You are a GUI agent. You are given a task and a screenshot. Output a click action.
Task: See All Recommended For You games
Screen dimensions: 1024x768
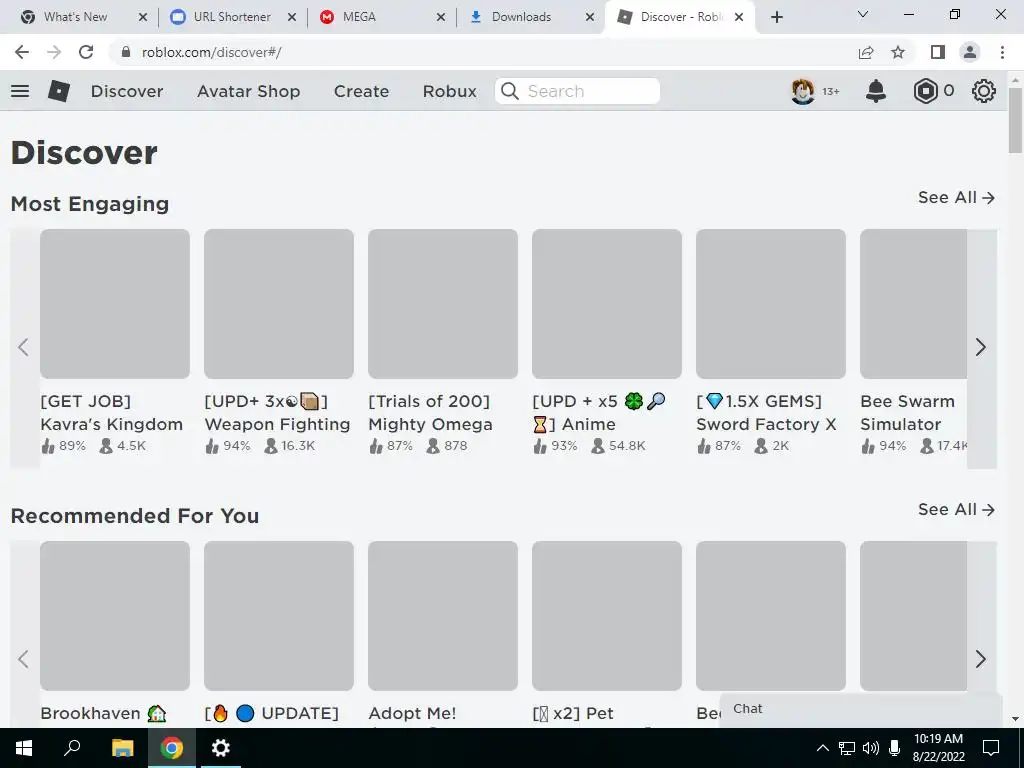click(956, 509)
